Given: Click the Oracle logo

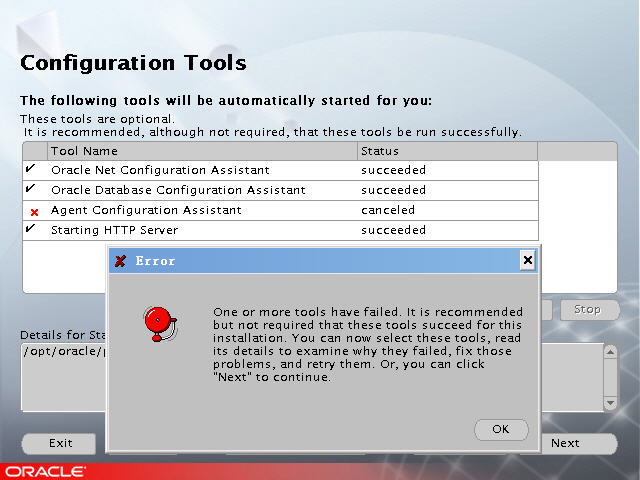Looking at the screenshot, I should (x=45, y=472).
